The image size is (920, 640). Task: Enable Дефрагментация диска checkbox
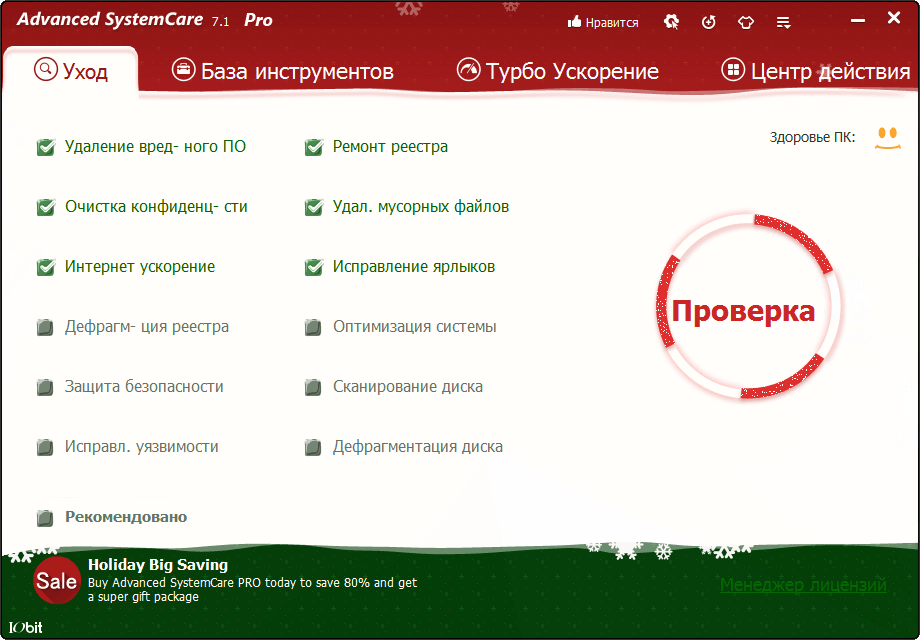click(x=313, y=448)
